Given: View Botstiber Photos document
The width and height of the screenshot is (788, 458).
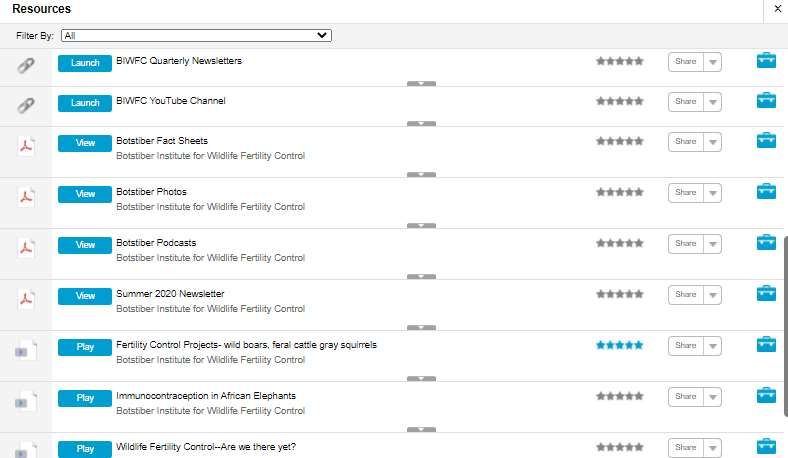Looking at the screenshot, I should [x=85, y=194].
